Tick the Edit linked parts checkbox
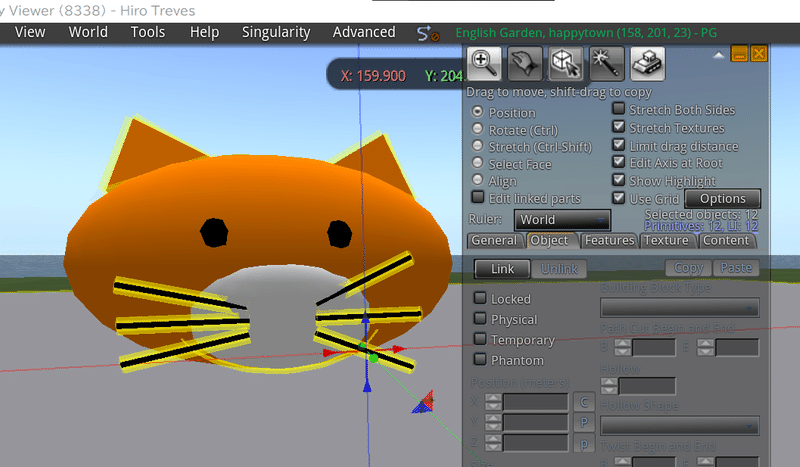 click(478, 197)
